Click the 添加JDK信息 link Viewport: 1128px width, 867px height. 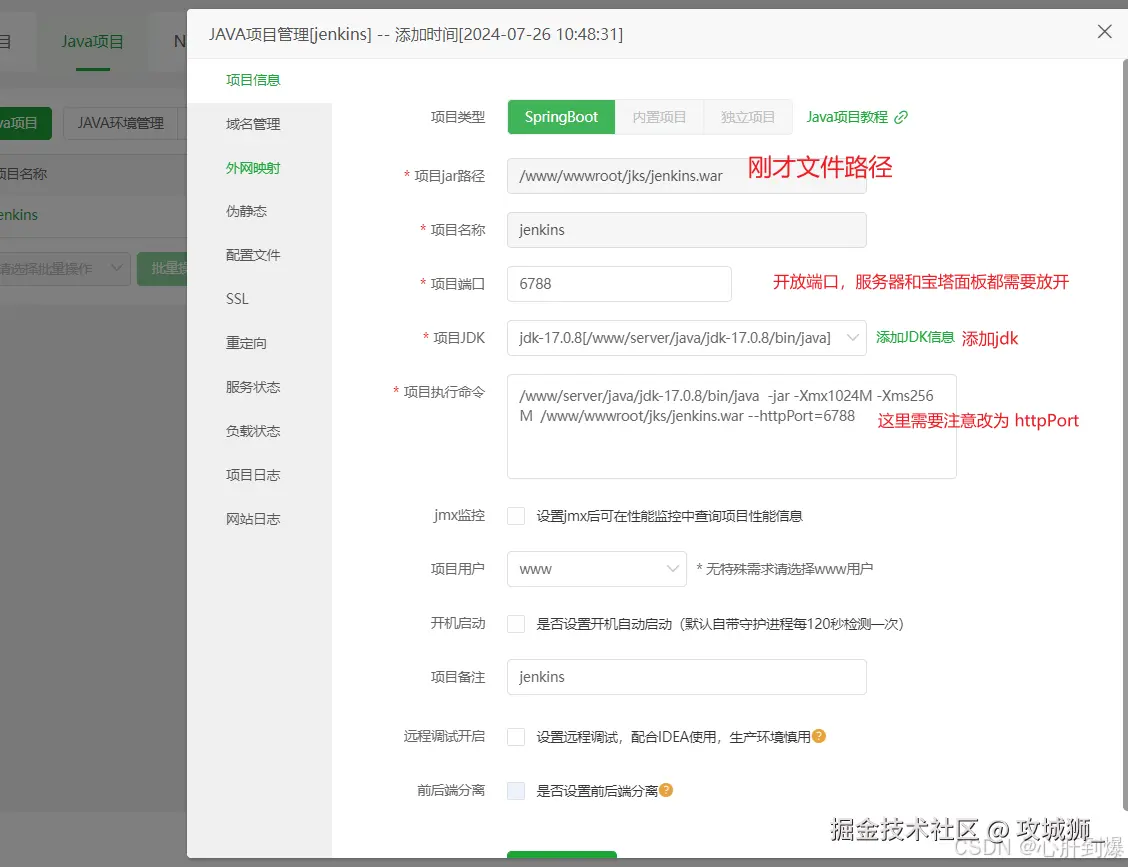coord(913,338)
